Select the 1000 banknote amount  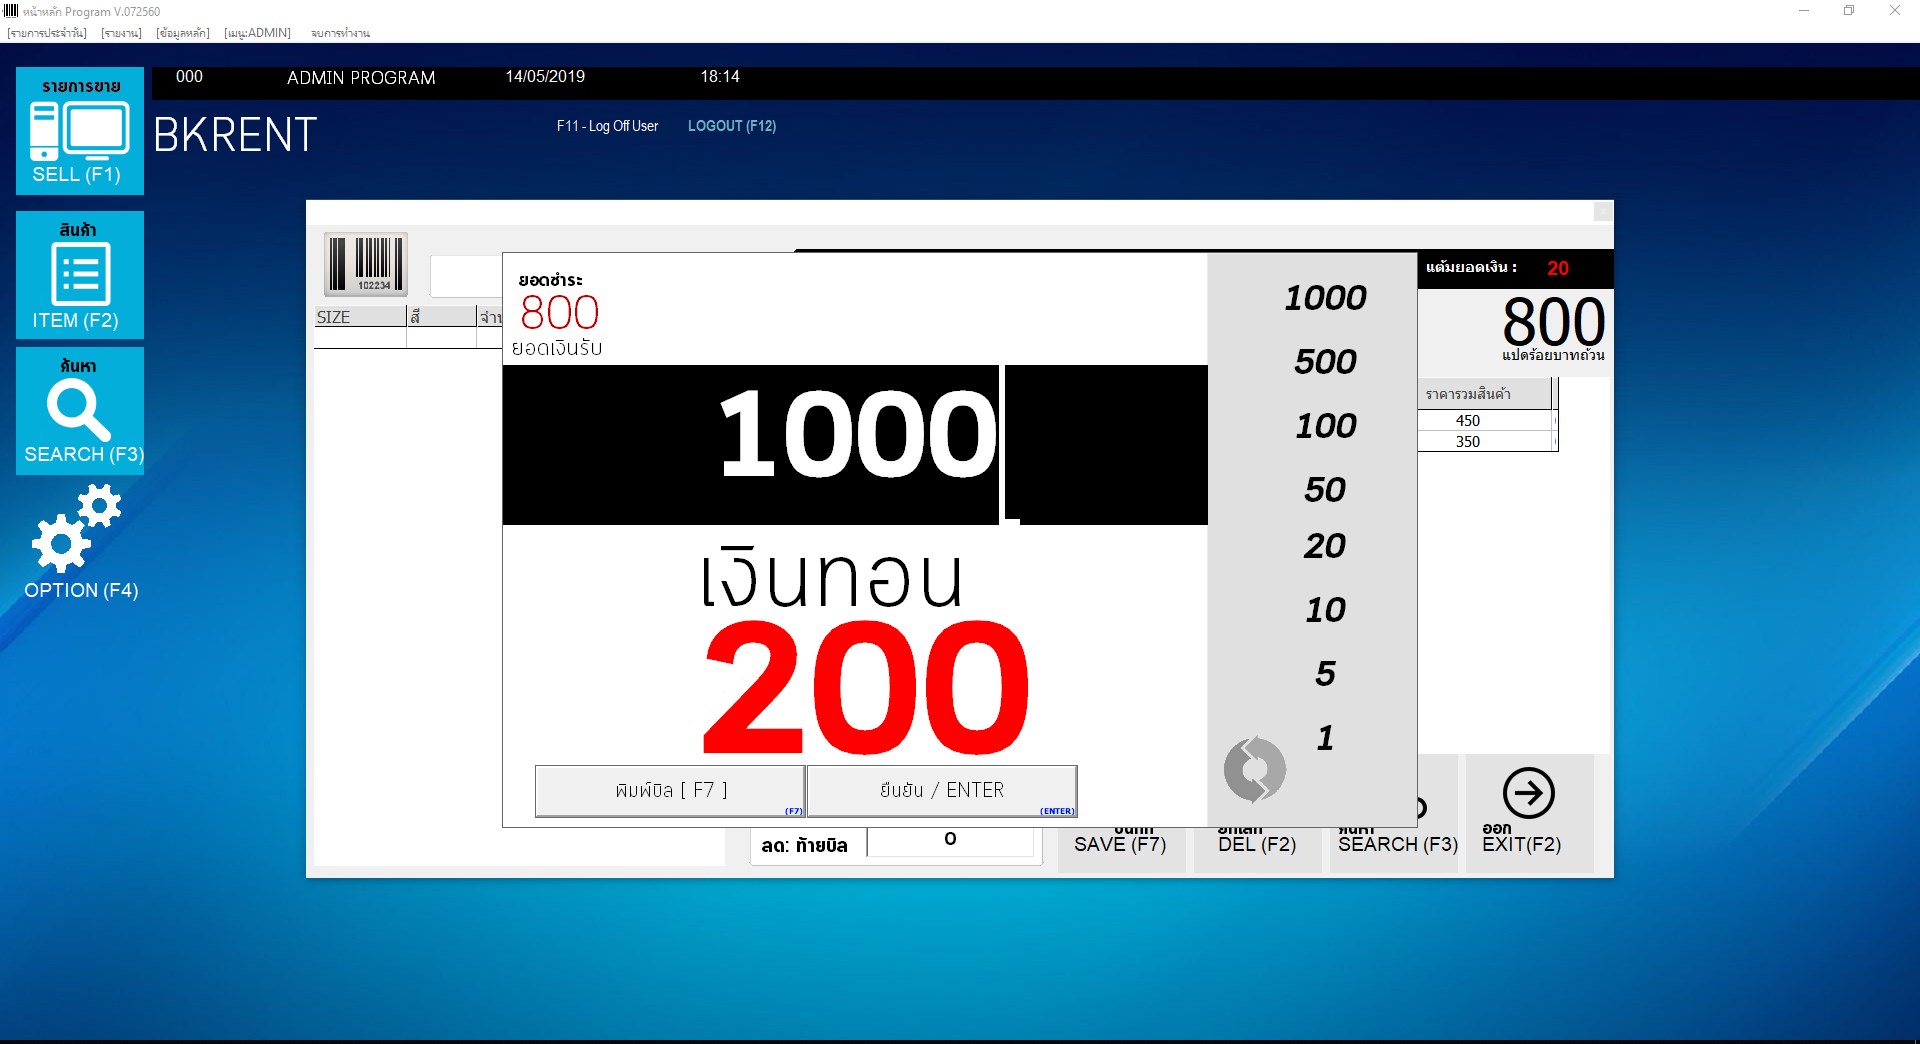click(1325, 298)
